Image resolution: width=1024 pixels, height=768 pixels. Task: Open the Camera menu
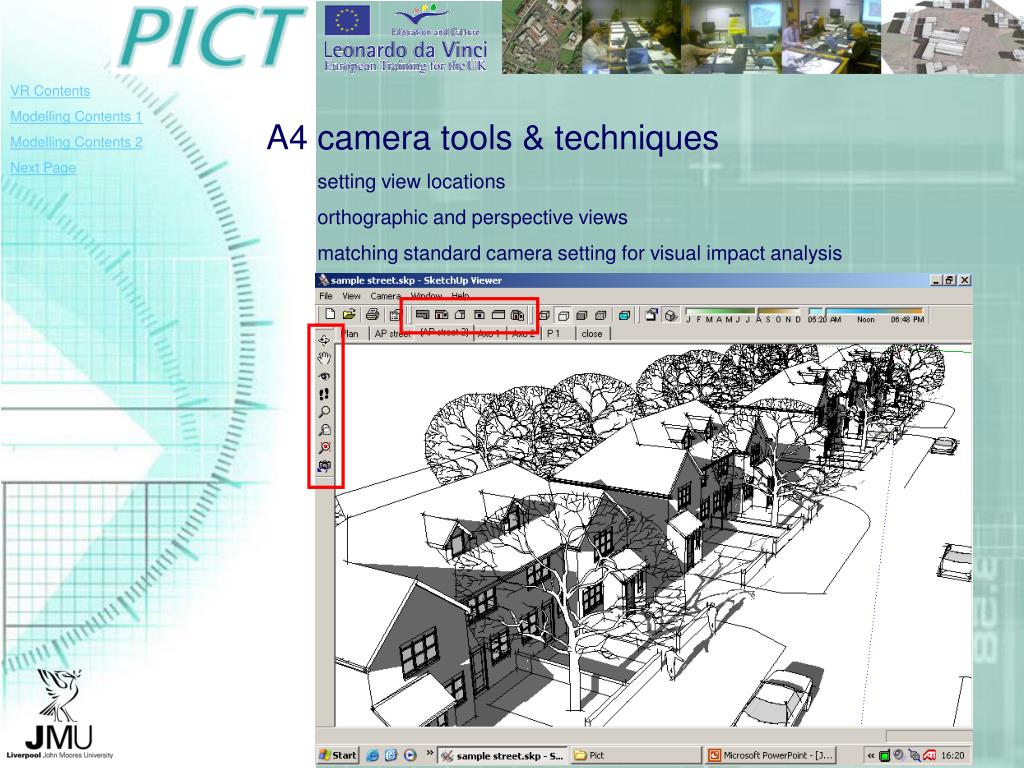[385, 296]
